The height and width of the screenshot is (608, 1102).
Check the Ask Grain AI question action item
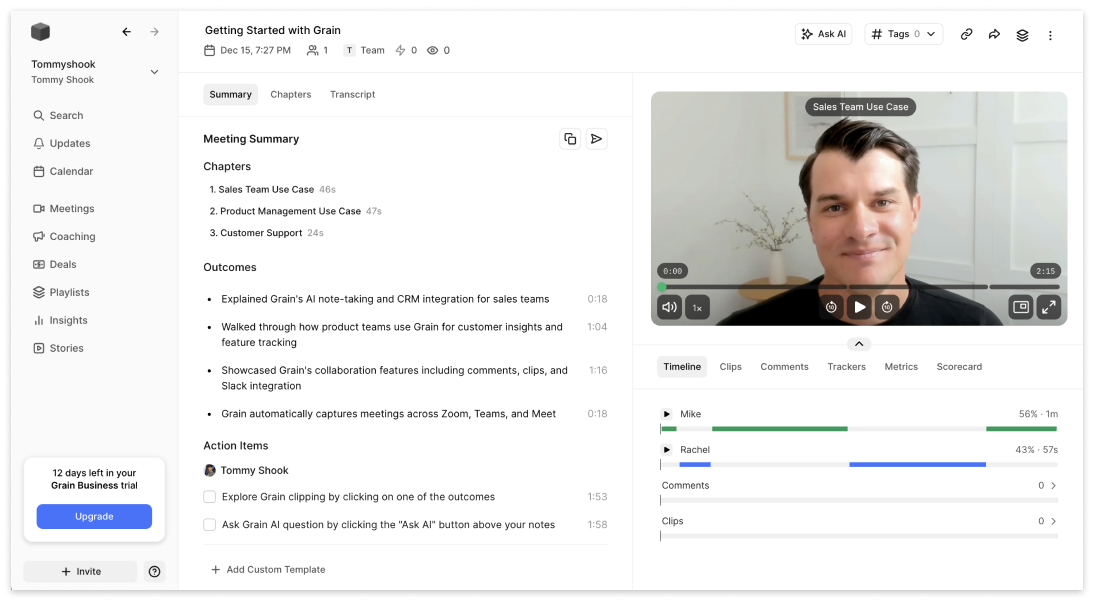pos(209,525)
